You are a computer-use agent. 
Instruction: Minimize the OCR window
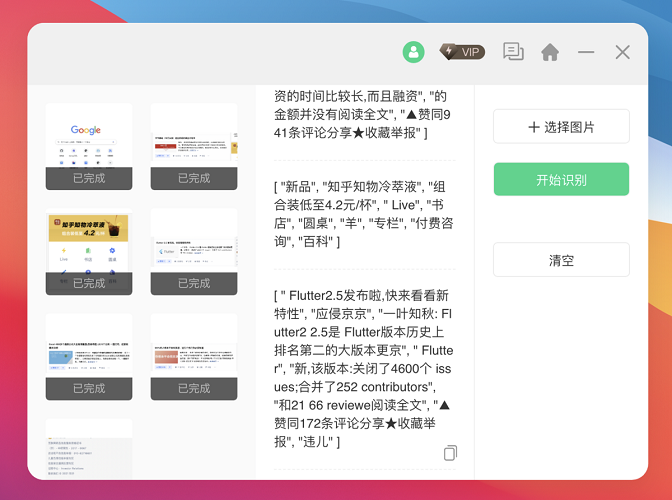point(586,52)
